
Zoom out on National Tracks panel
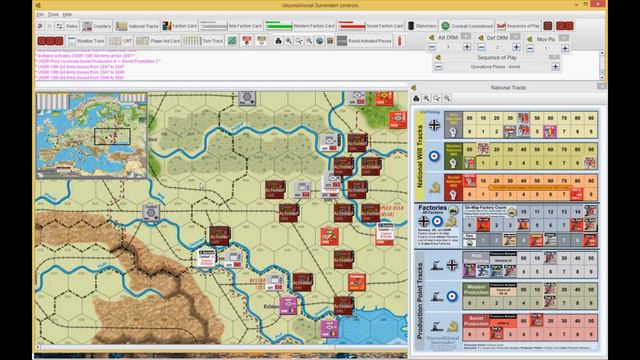(447, 98)
